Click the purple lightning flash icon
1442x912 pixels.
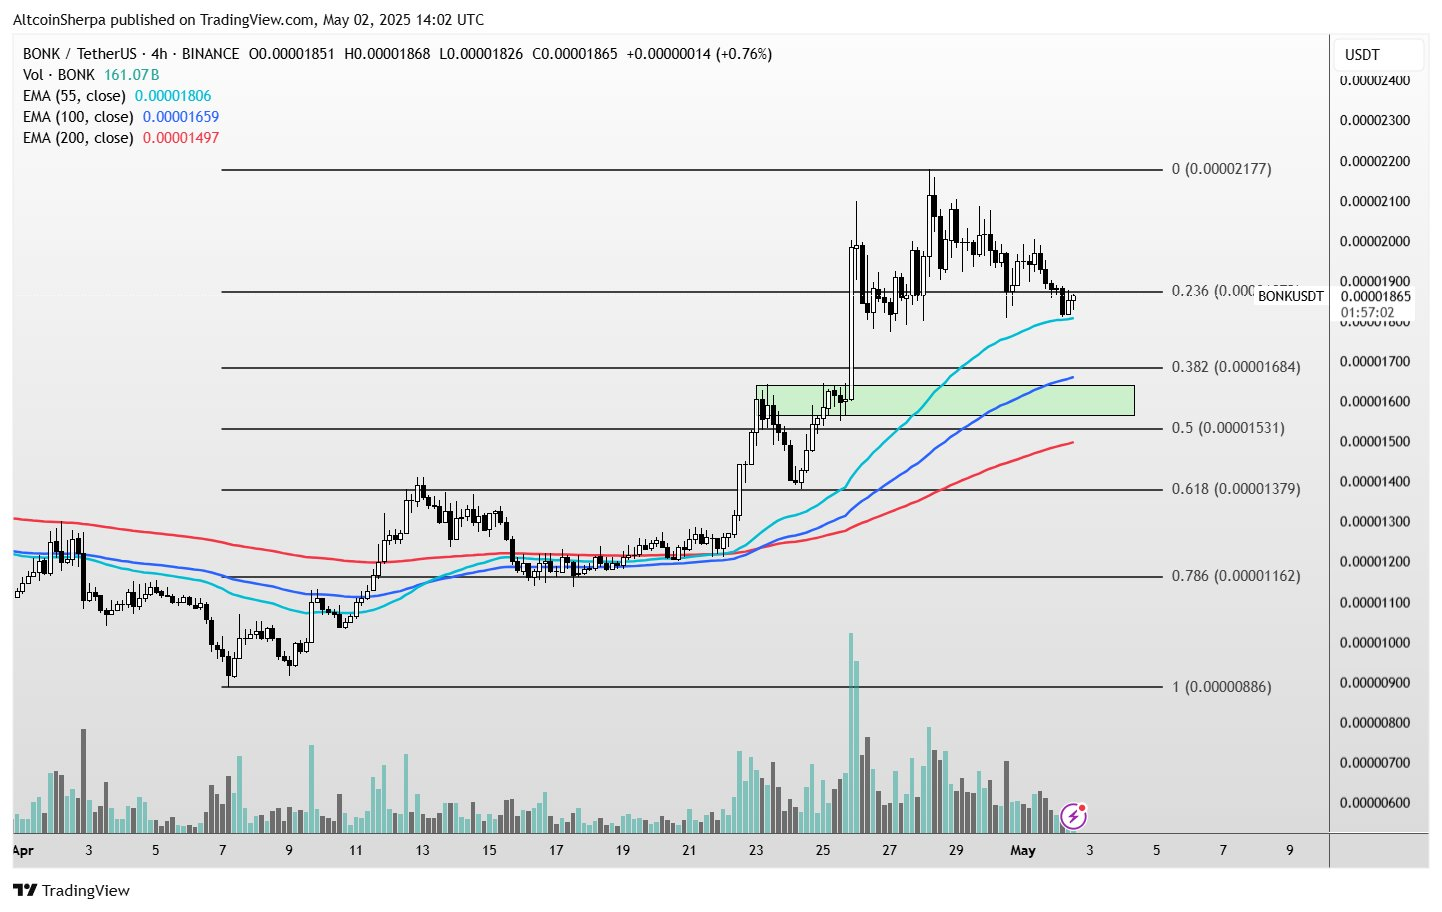(1073, 816)
